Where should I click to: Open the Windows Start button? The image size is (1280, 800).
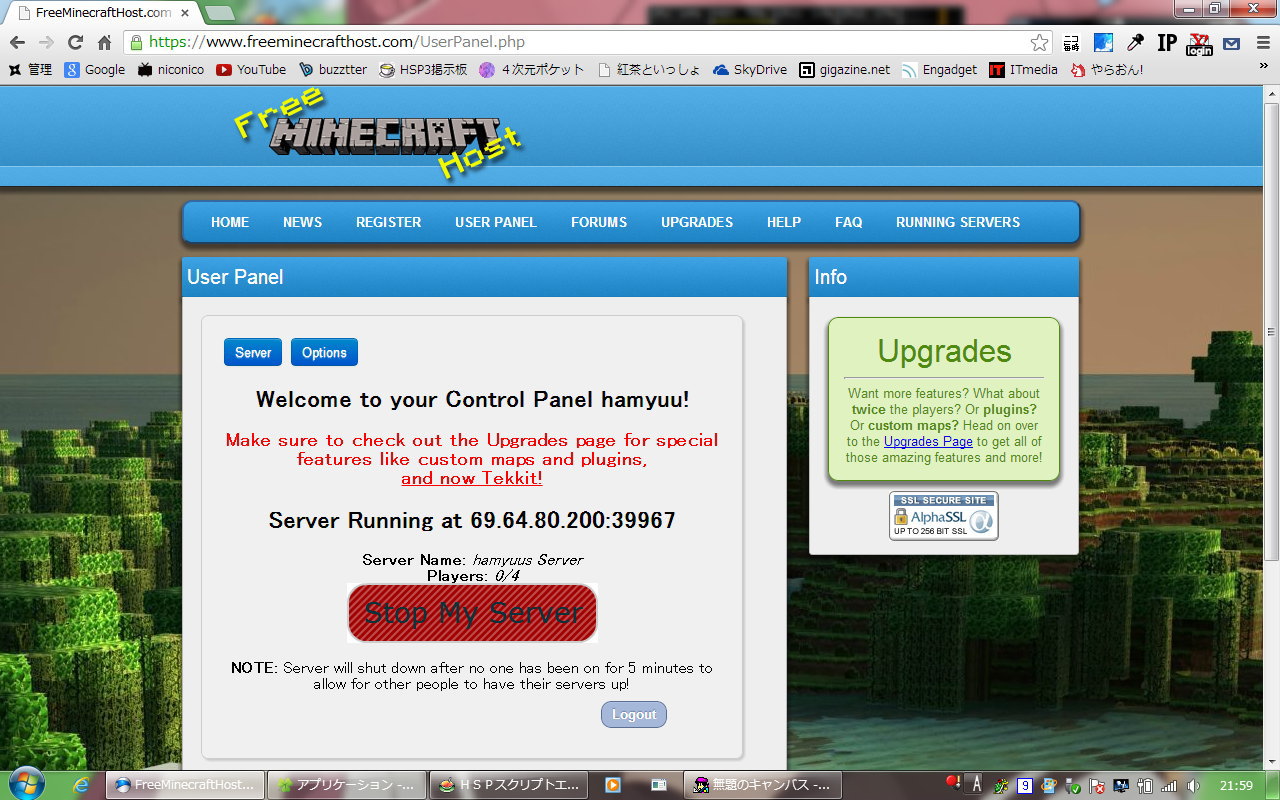(26, 784)
